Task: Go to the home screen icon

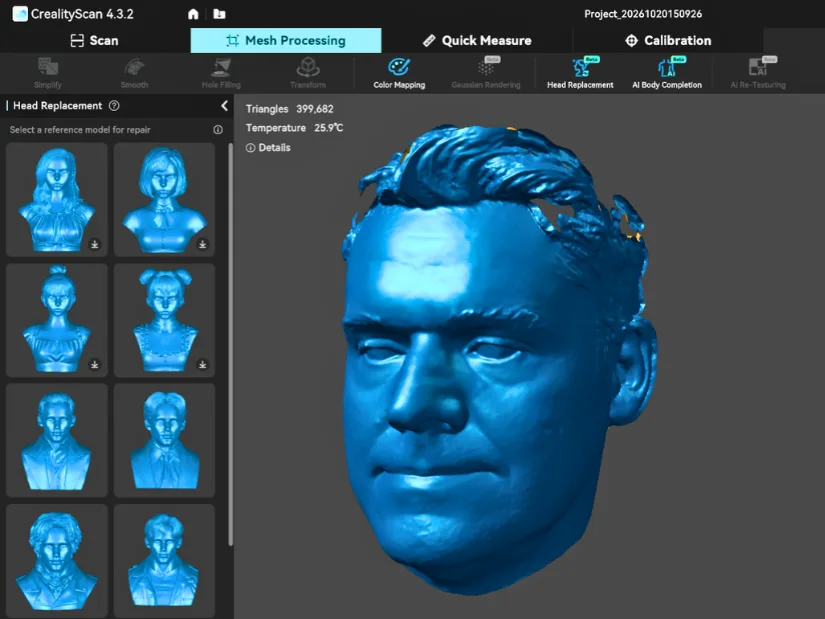Action: (193, 14)
